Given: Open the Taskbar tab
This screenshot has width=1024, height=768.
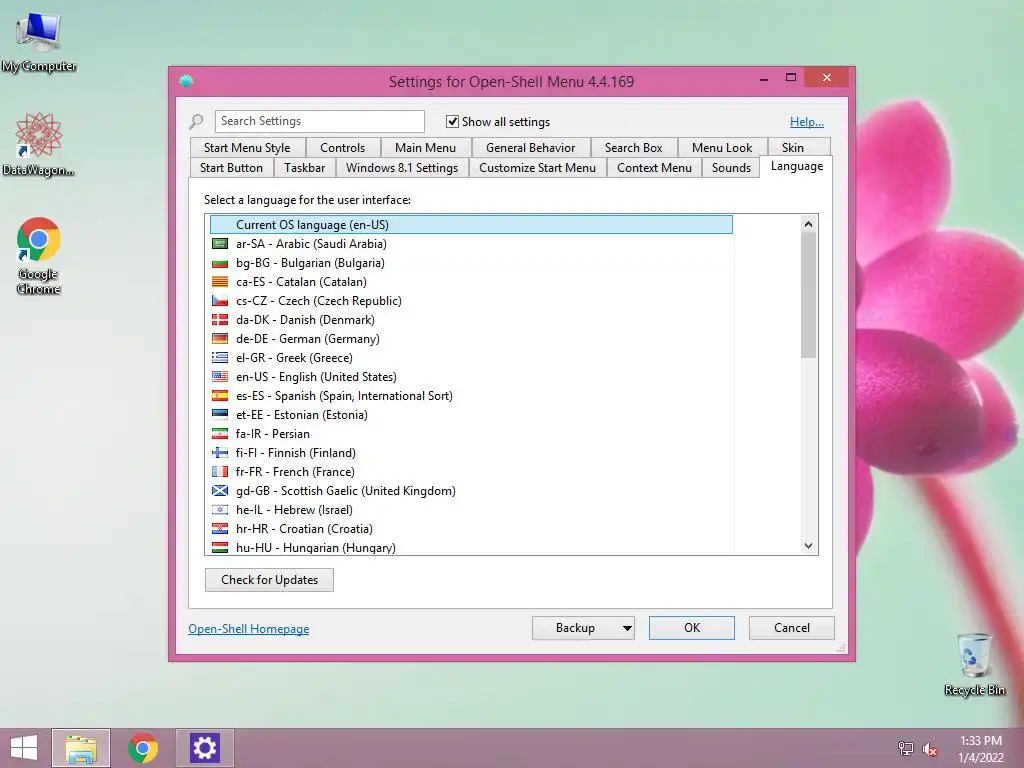Looking at the screenshot, I should 304,168.
